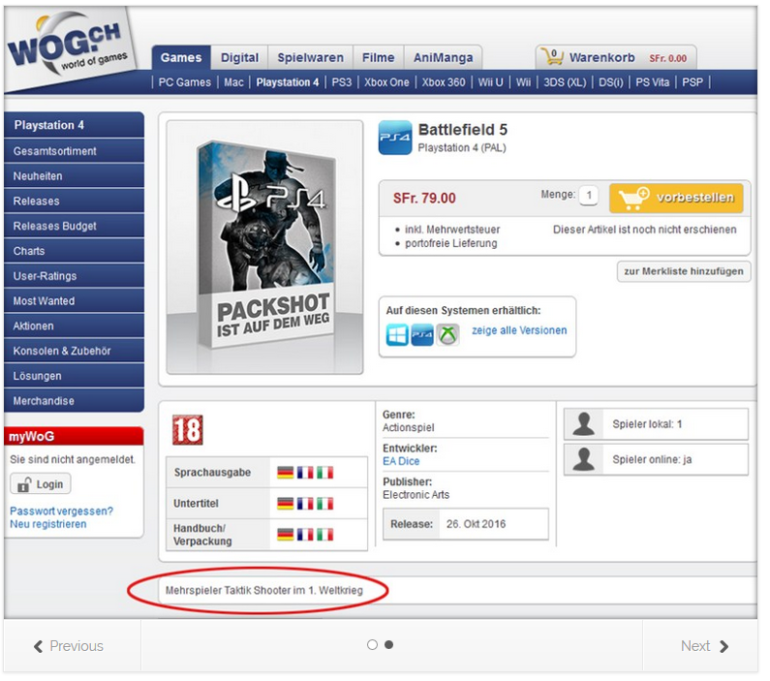The width and height of the screenshot is (770, 681).
Task: Click the right chevron icon beside Next
Action: 724,646
